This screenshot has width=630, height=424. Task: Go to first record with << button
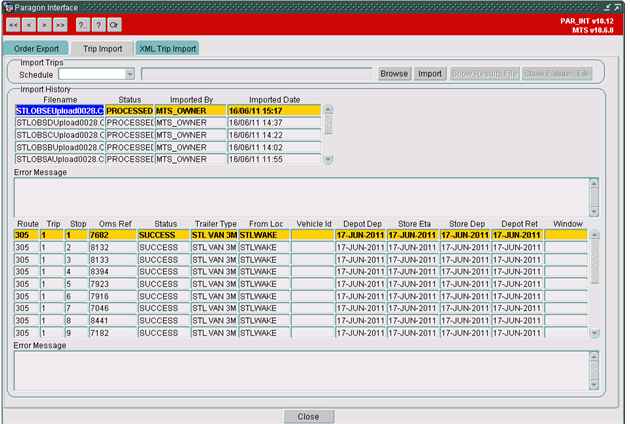[13, 25]
